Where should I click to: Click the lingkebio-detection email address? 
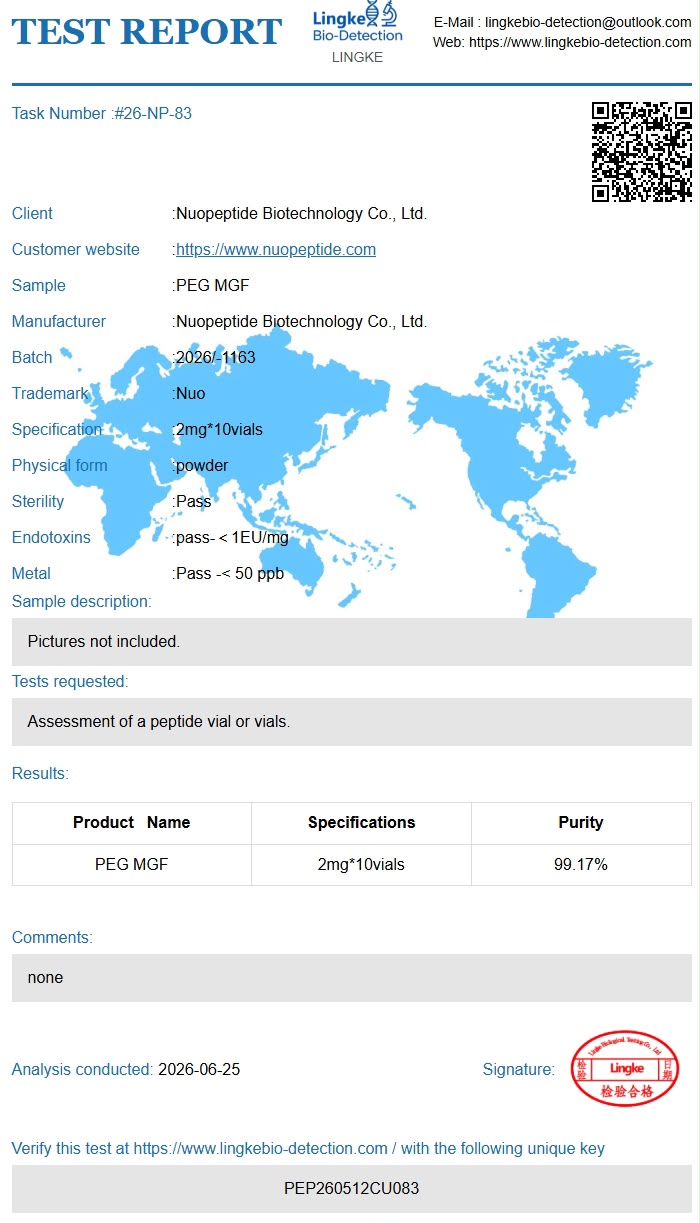click(x=588, y=22)
